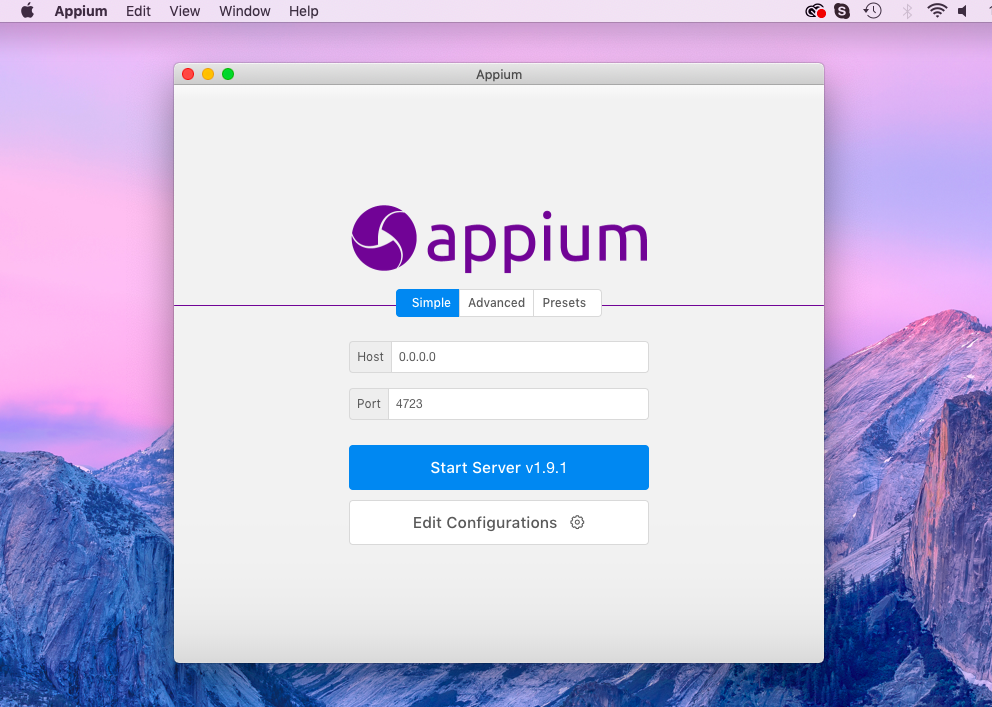Open Time Machine menu bar icon
Screen dimensions: 992x707
[x=873, y=11]
